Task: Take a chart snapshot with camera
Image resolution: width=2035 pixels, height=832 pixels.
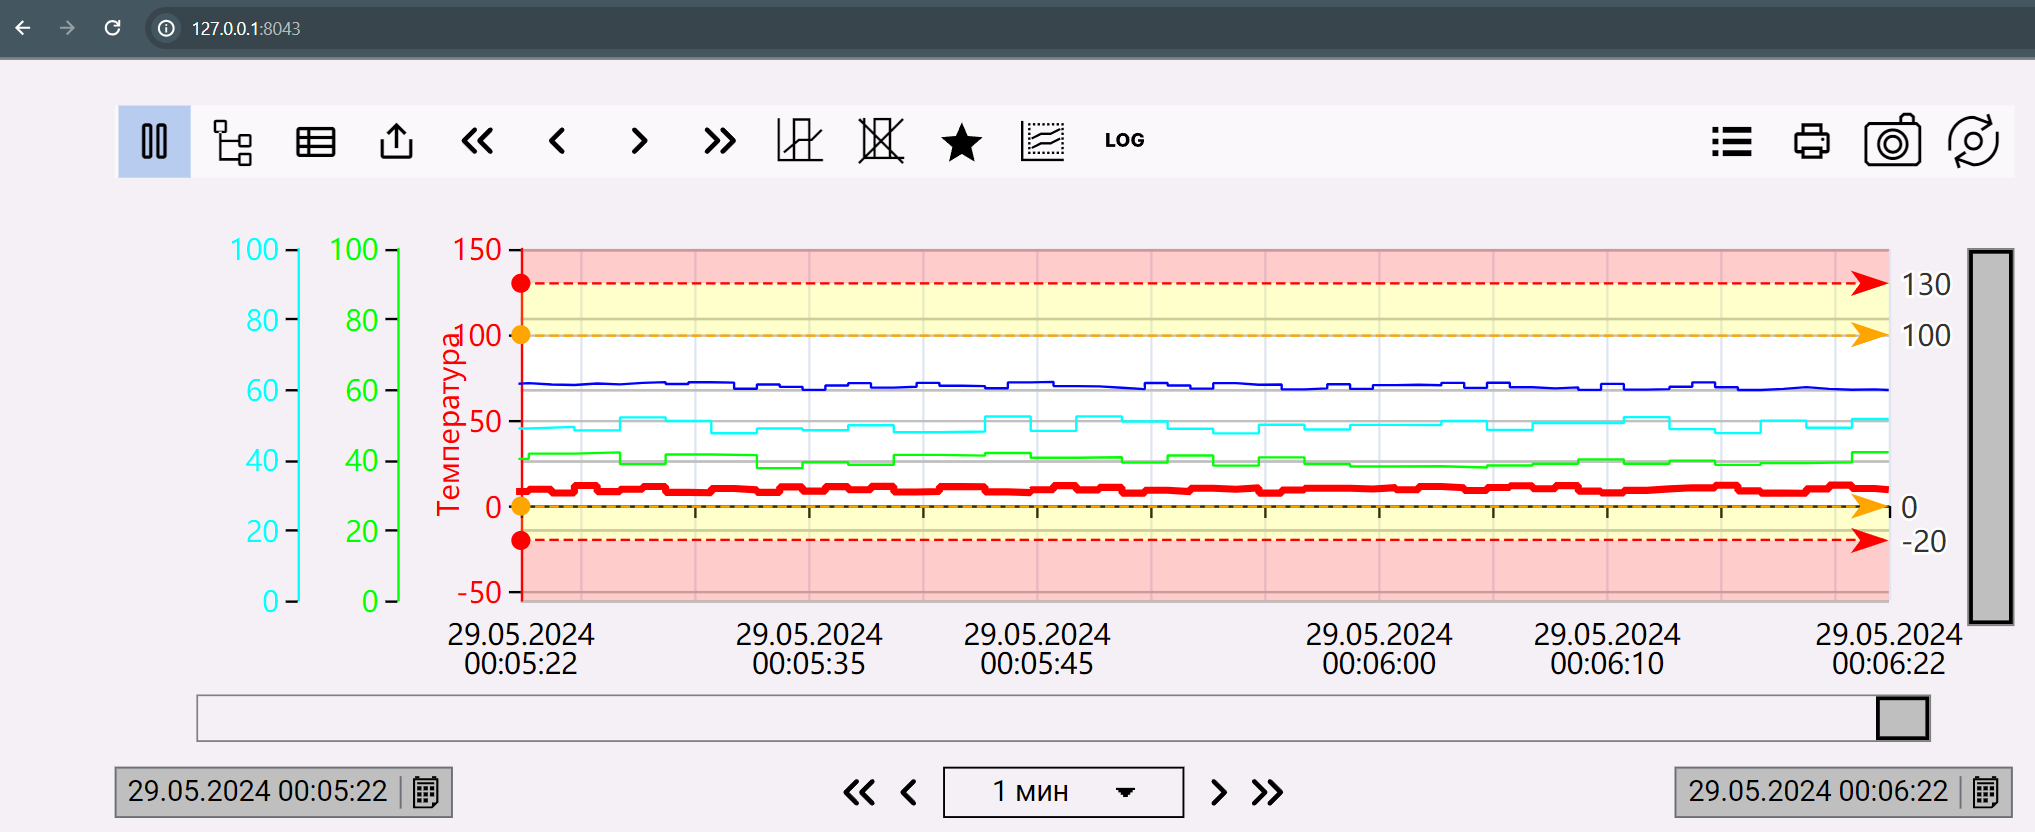Action: click(1892, 141)
